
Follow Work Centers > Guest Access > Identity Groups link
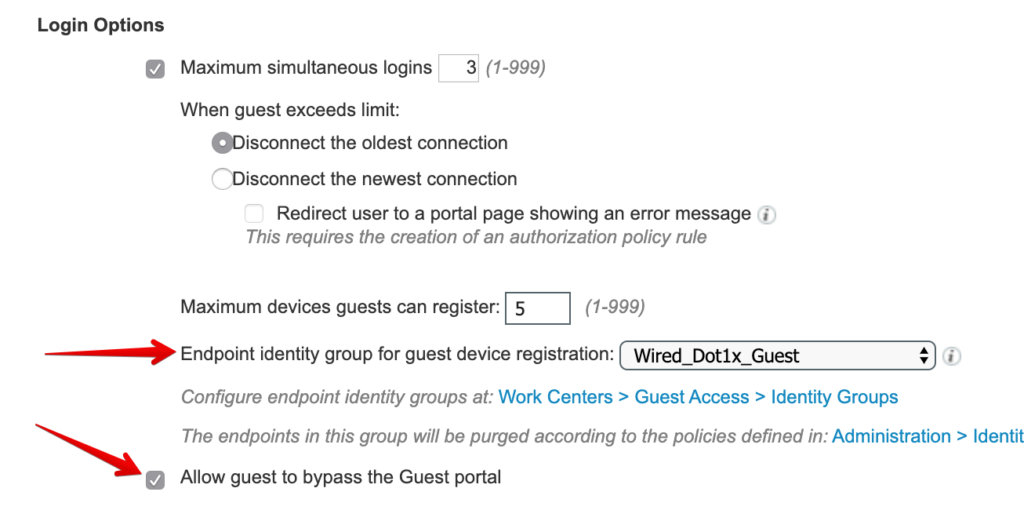click(698, 397)
